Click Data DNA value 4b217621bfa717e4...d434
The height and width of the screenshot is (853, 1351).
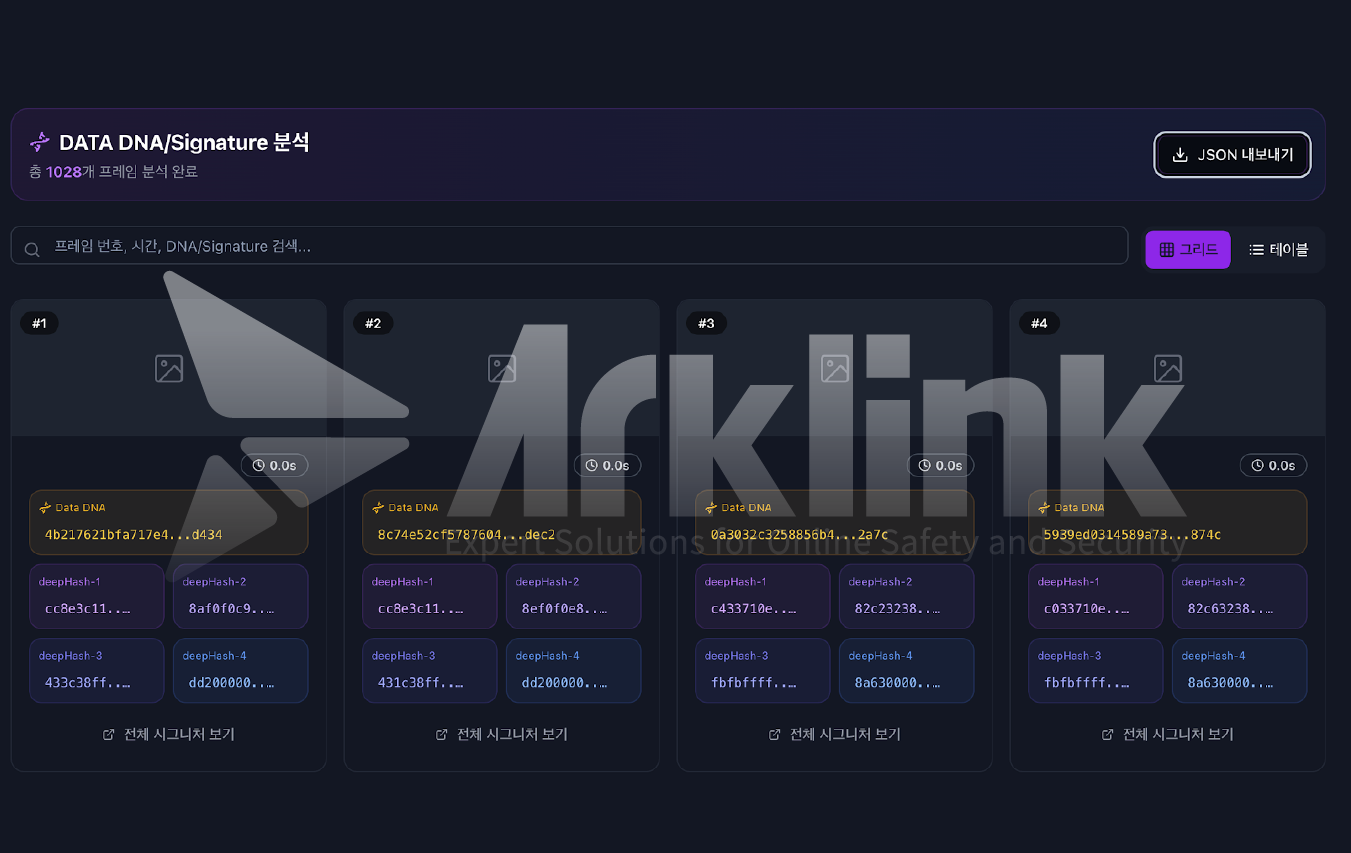click(x=134, y=535)
